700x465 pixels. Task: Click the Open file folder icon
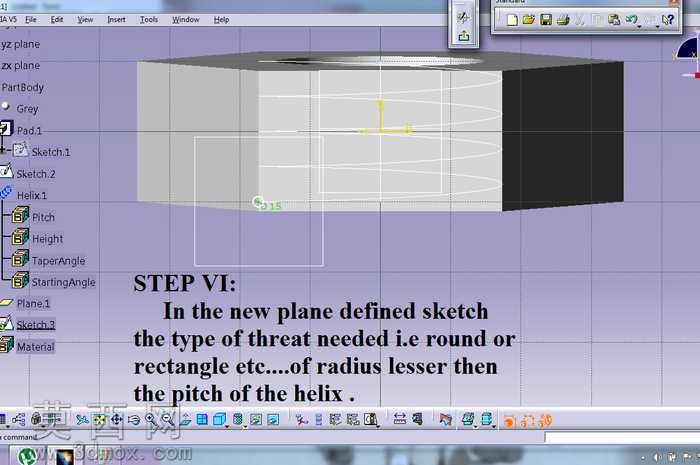click(529, 20)
